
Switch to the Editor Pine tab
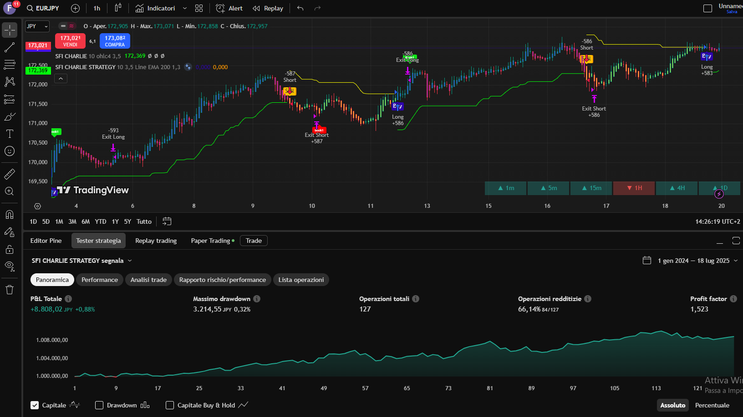(46, 241)
